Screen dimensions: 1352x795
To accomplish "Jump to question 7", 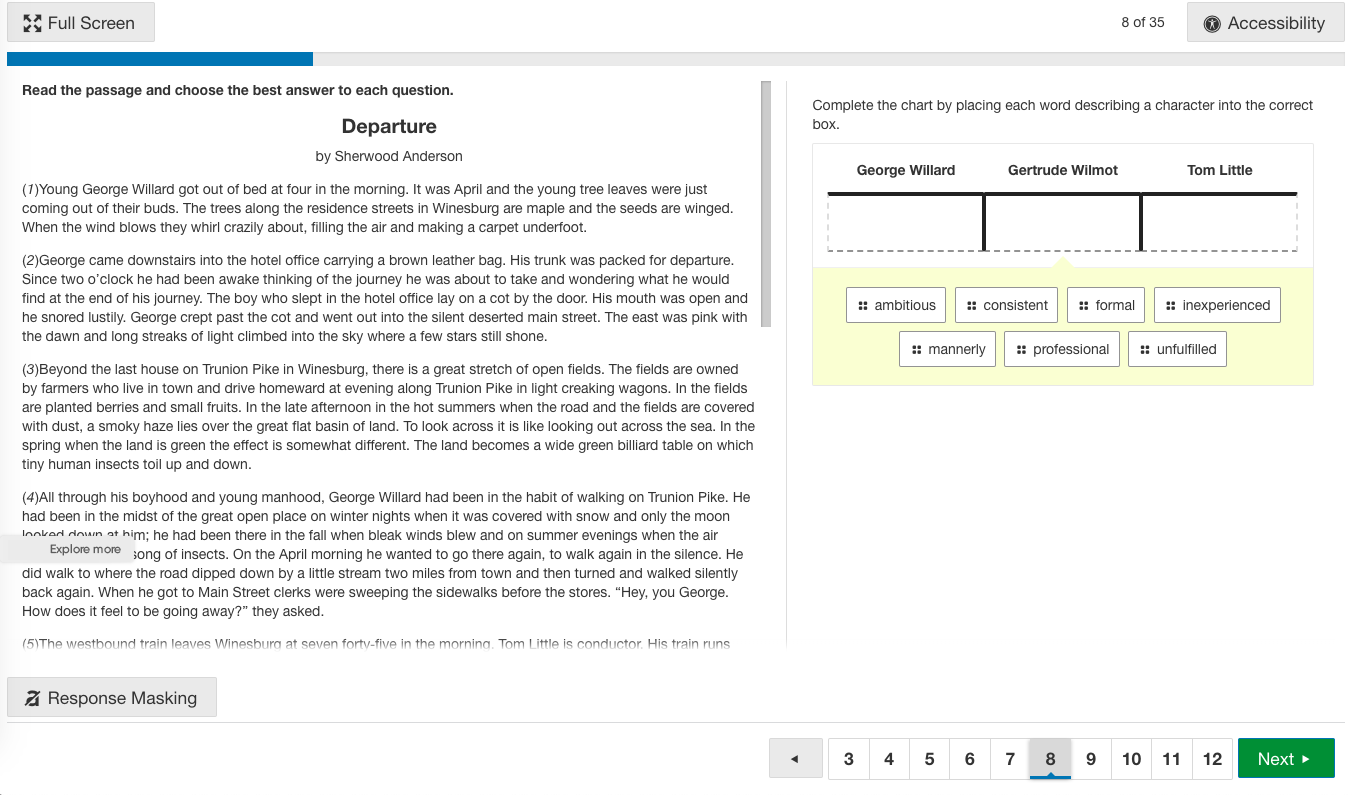I will point(1010,759).
